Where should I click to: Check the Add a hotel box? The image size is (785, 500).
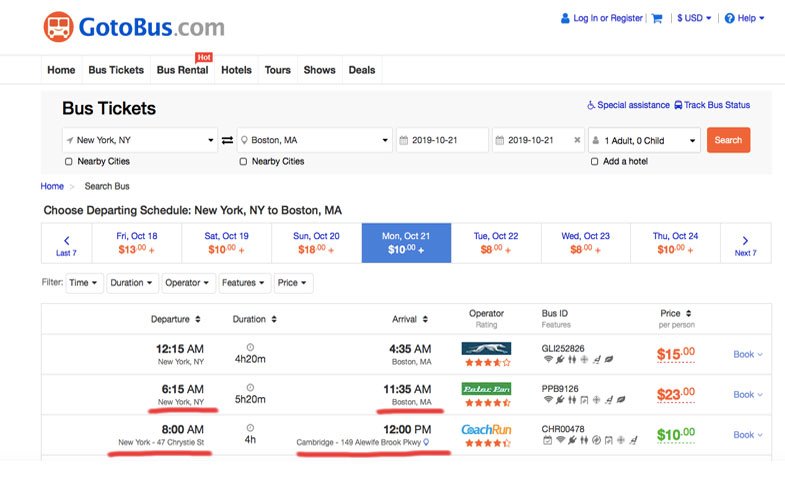[x=595, y=161]
